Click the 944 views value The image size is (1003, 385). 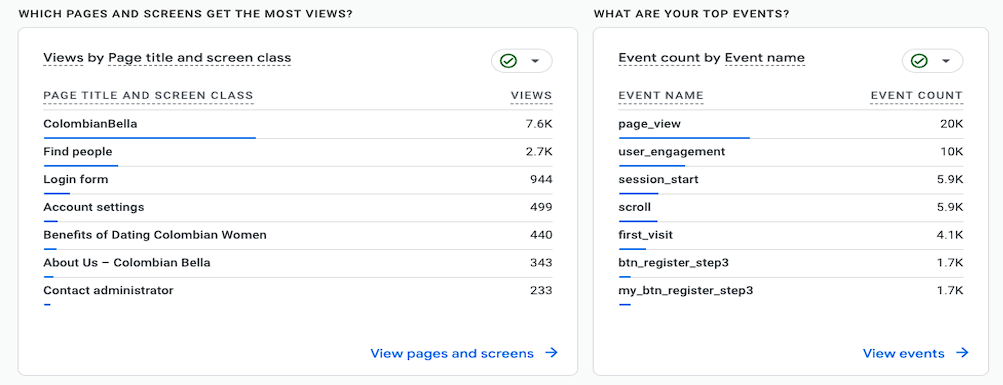tap(541, 180)
